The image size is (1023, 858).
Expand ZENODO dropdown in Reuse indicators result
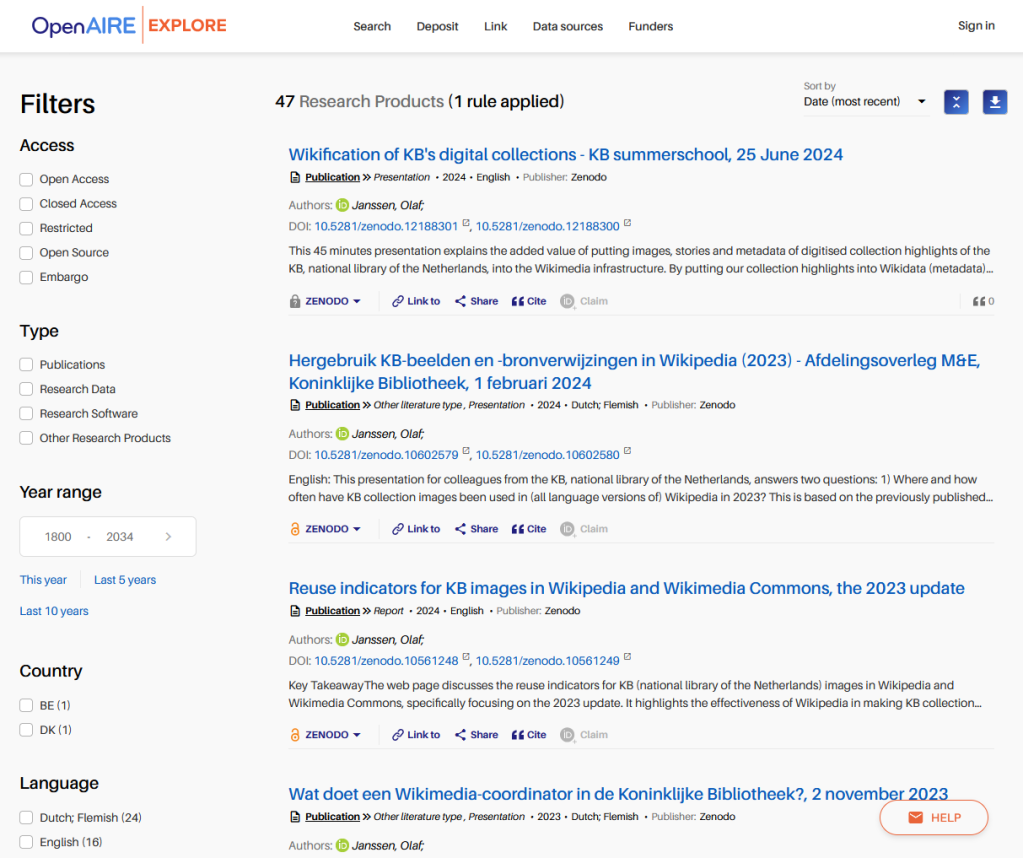point(333,735)
